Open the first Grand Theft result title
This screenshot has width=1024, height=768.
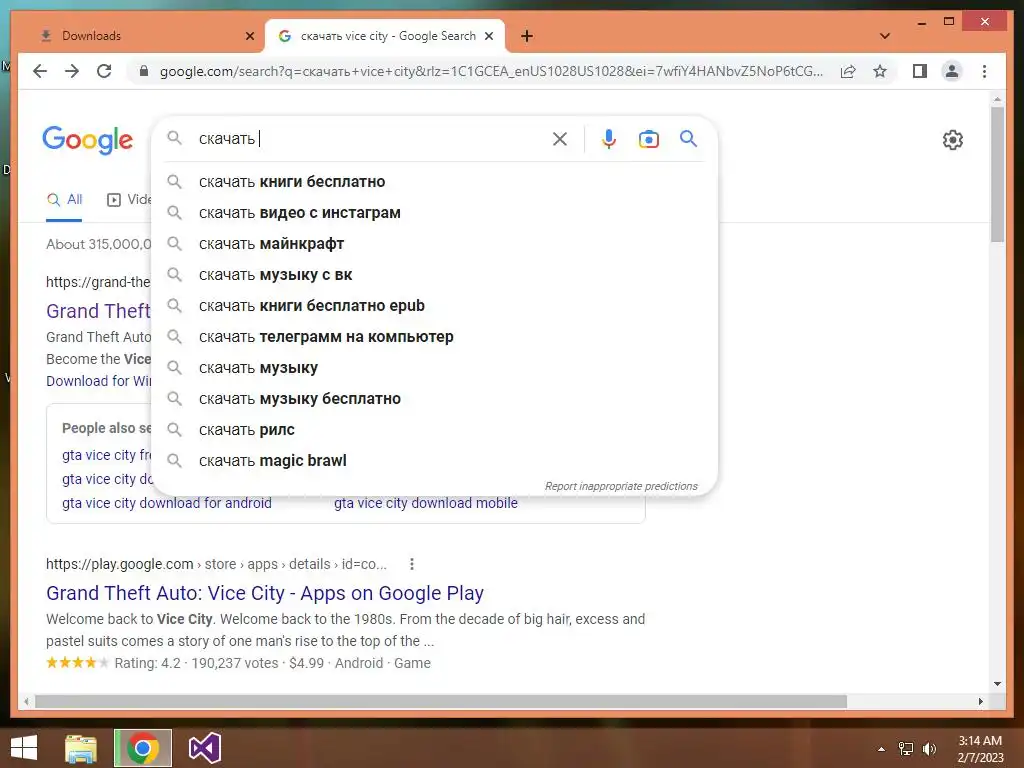[98, 312]
